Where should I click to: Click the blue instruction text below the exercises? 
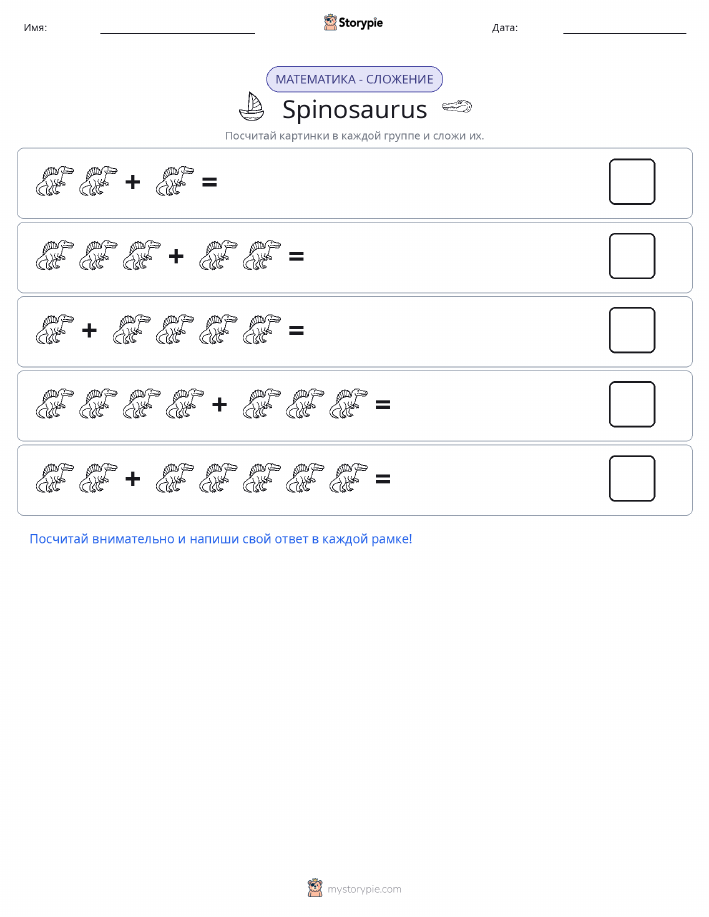(x=221, y=539)
